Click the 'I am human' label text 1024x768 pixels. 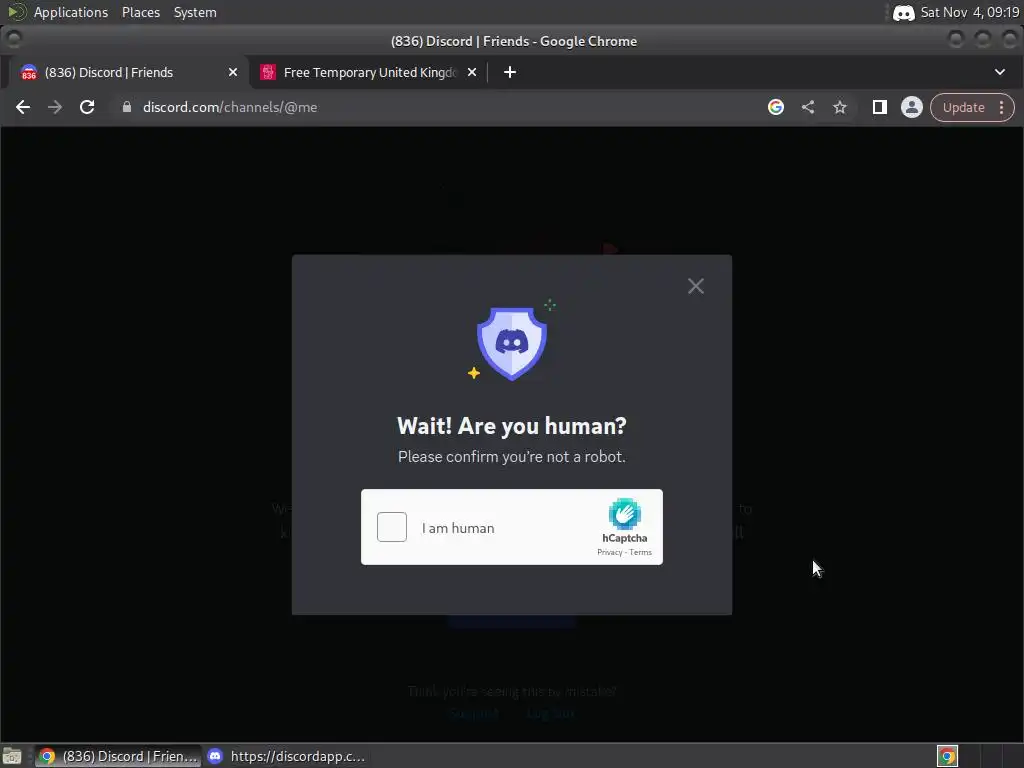[x=458, y=528]
